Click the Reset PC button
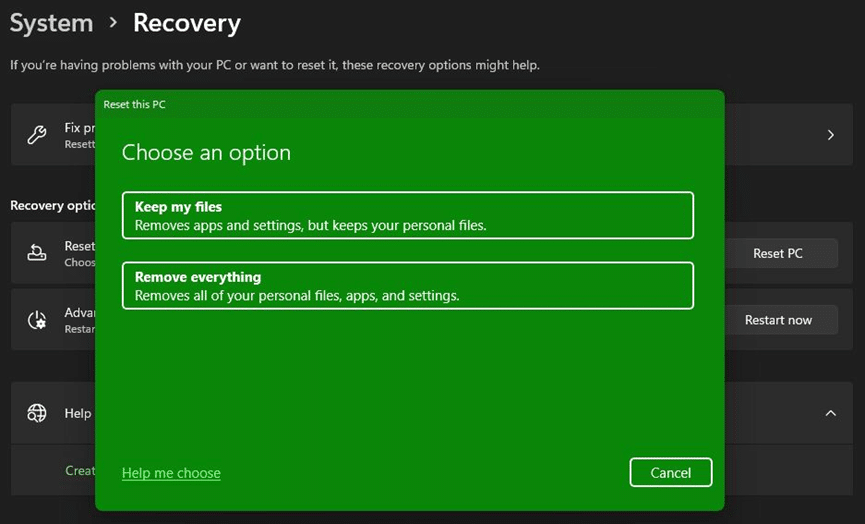 [x=777, y=253]
